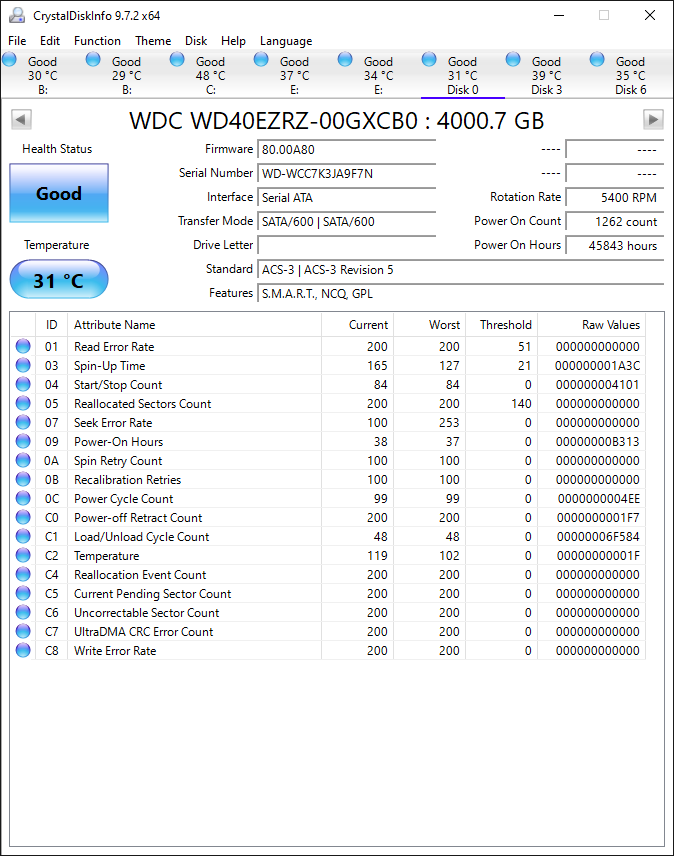The image size is (674, 856).
Task: Click the Raw Values column header
Action: coord(610,325)
